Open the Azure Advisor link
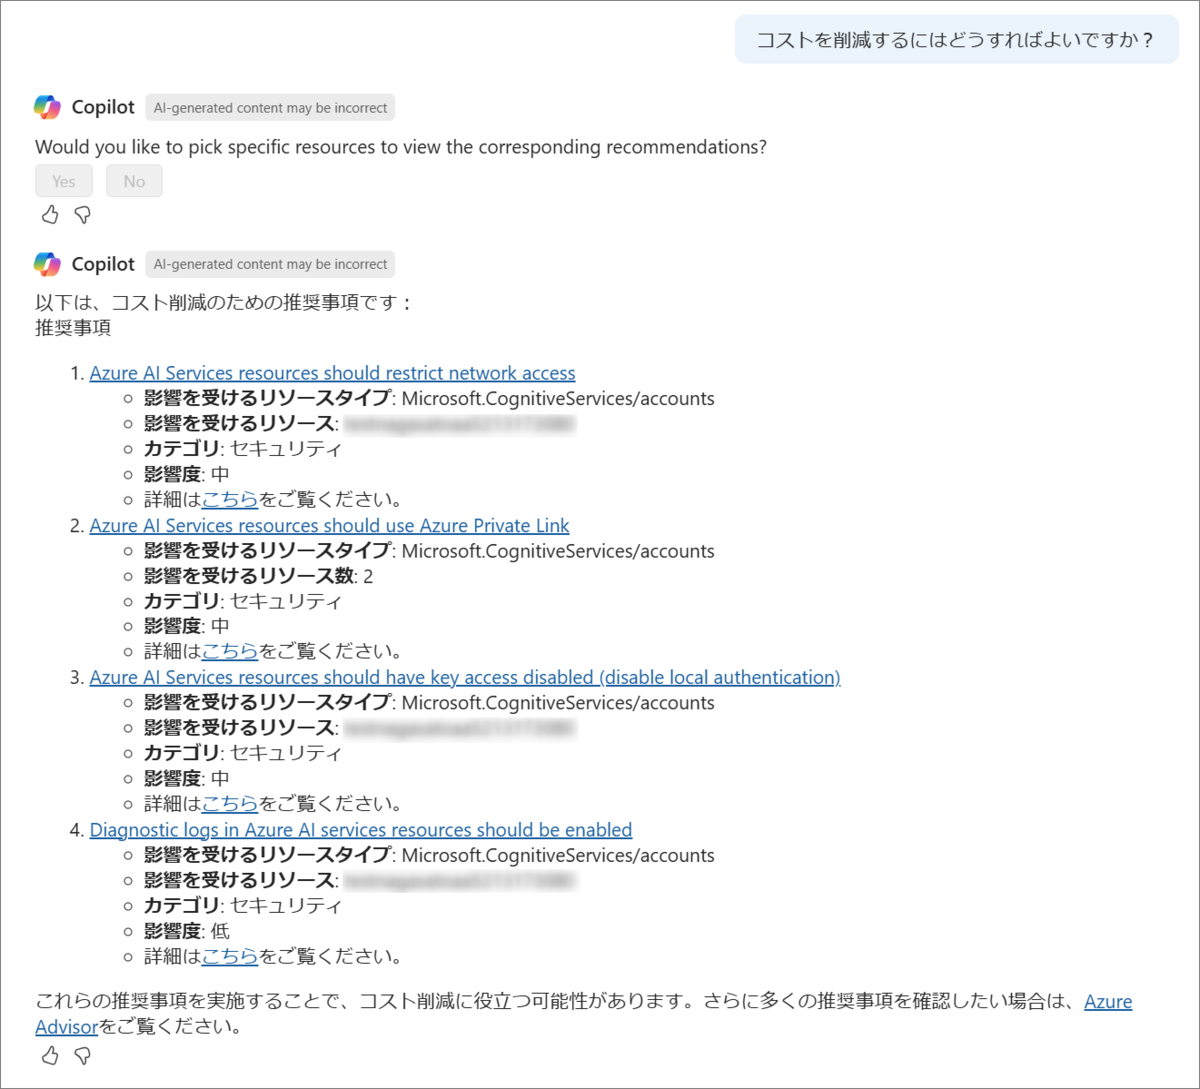This screenshot has width=1200, height=1089. [x=1108, y=1002]
